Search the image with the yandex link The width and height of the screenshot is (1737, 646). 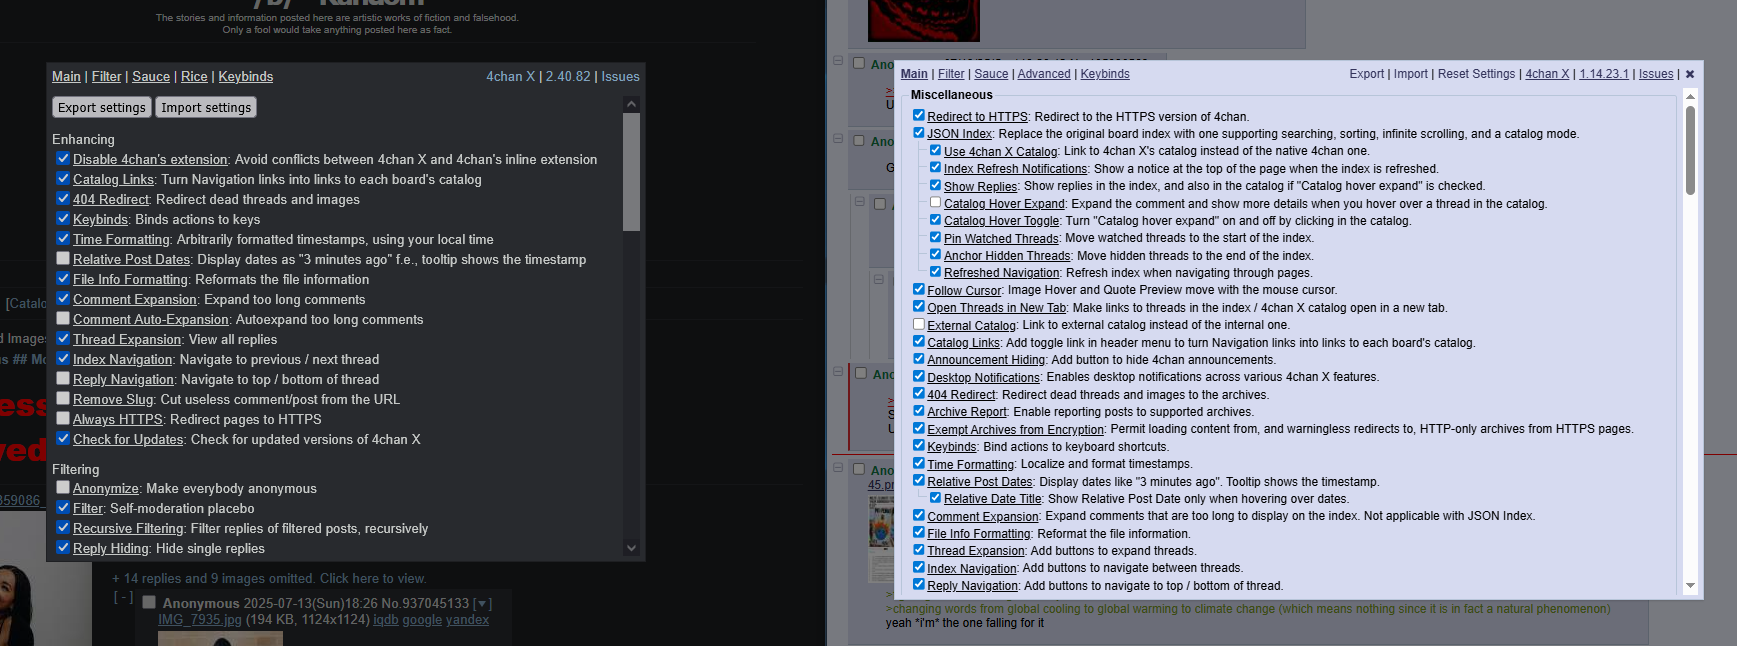coord(468,620)
